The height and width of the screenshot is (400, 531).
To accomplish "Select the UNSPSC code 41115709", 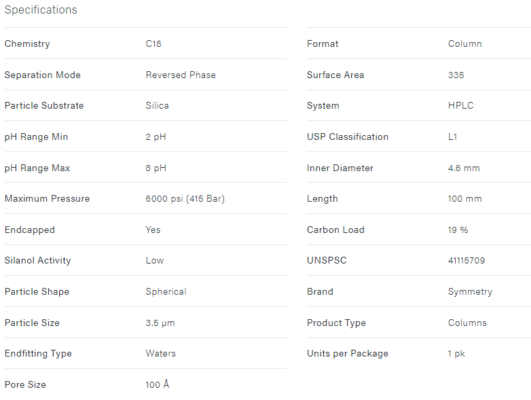I will point(466,260).
